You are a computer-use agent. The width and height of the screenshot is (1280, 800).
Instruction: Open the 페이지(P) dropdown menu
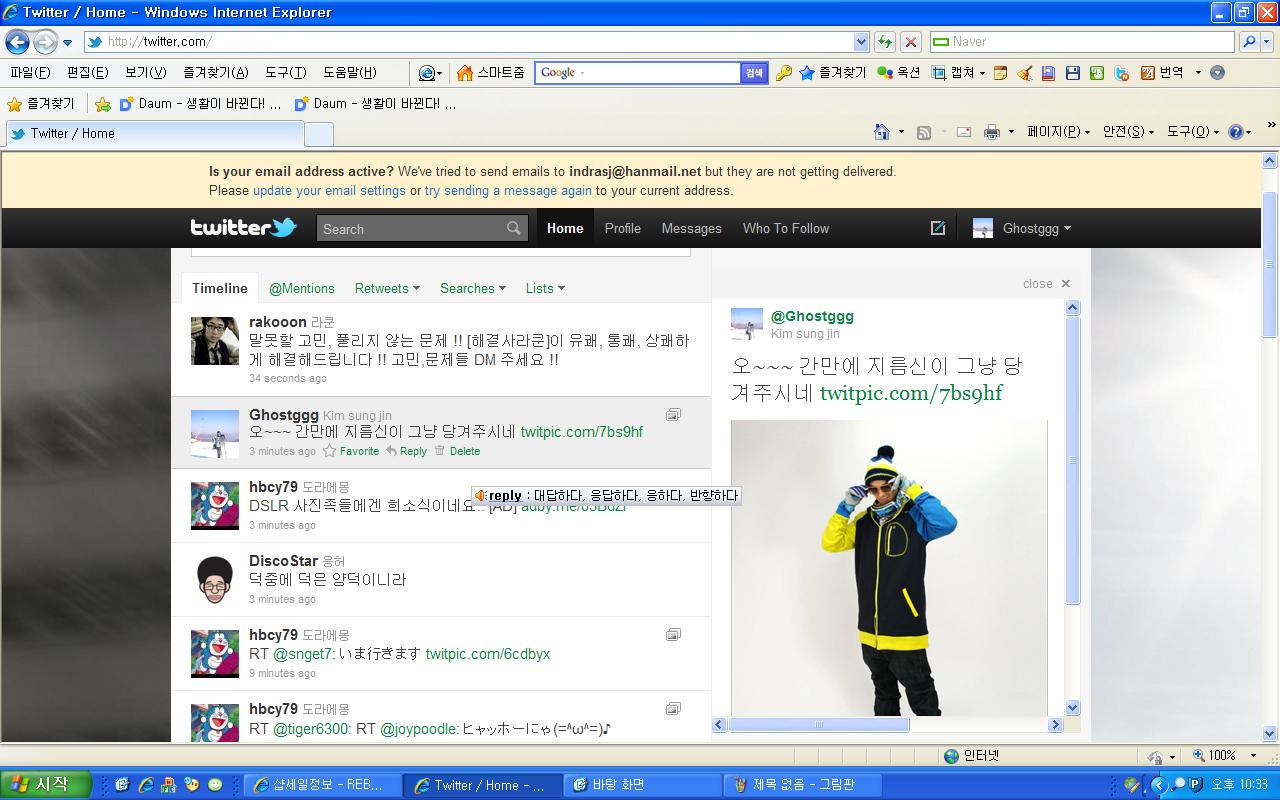(1058, 132)
